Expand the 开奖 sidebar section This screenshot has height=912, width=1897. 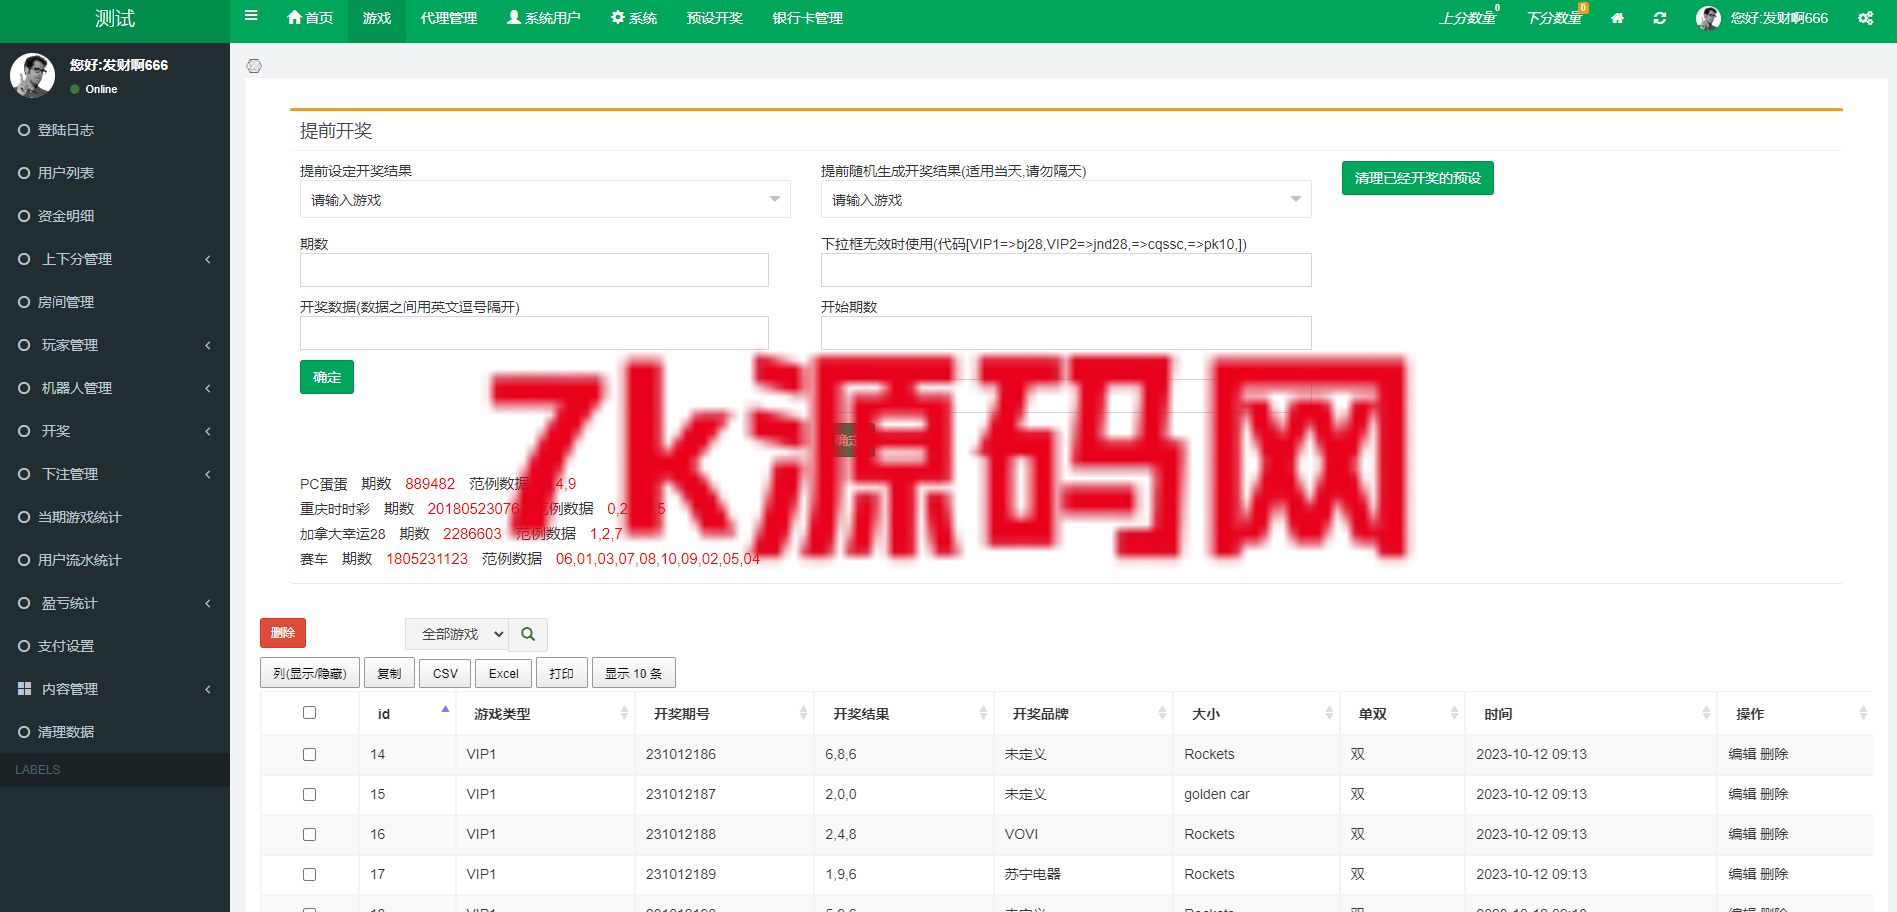point(115,431)
